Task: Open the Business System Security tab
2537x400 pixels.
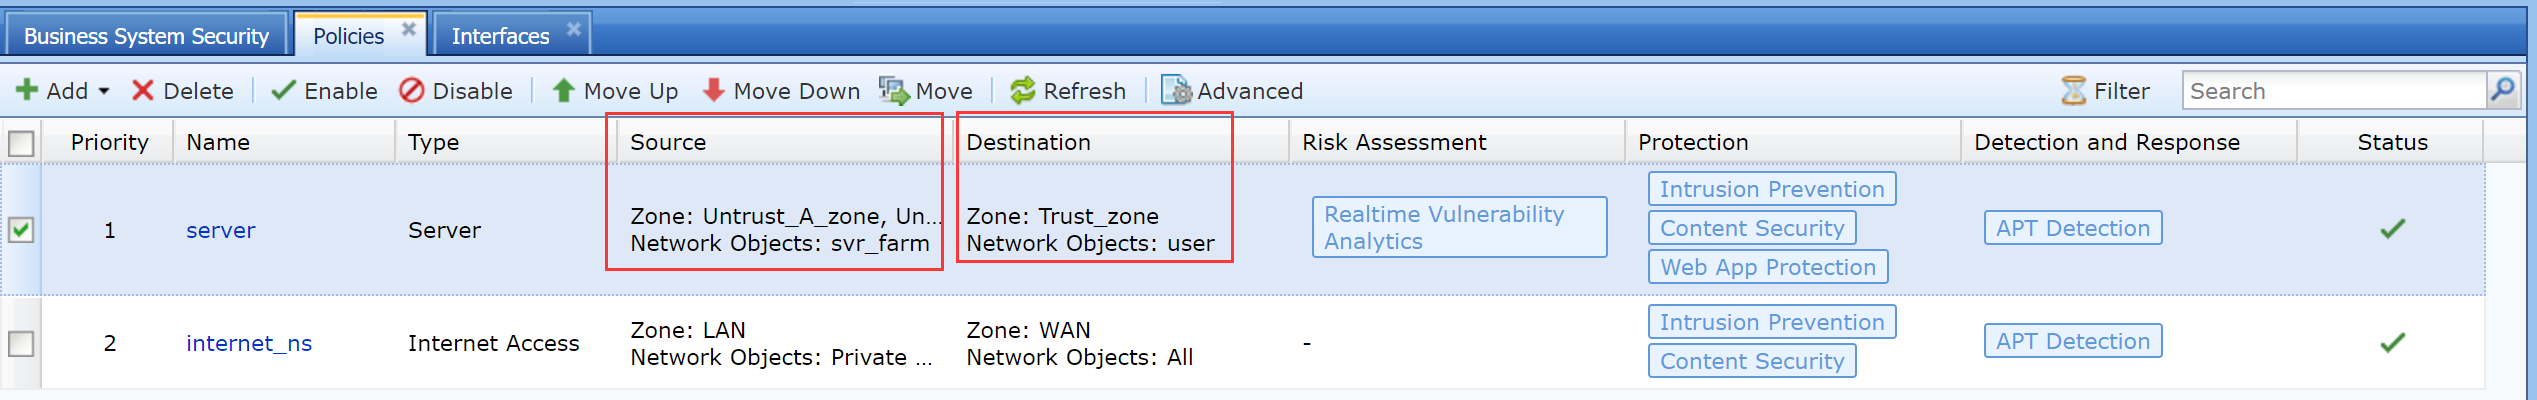Action: (x=146, y=36)
